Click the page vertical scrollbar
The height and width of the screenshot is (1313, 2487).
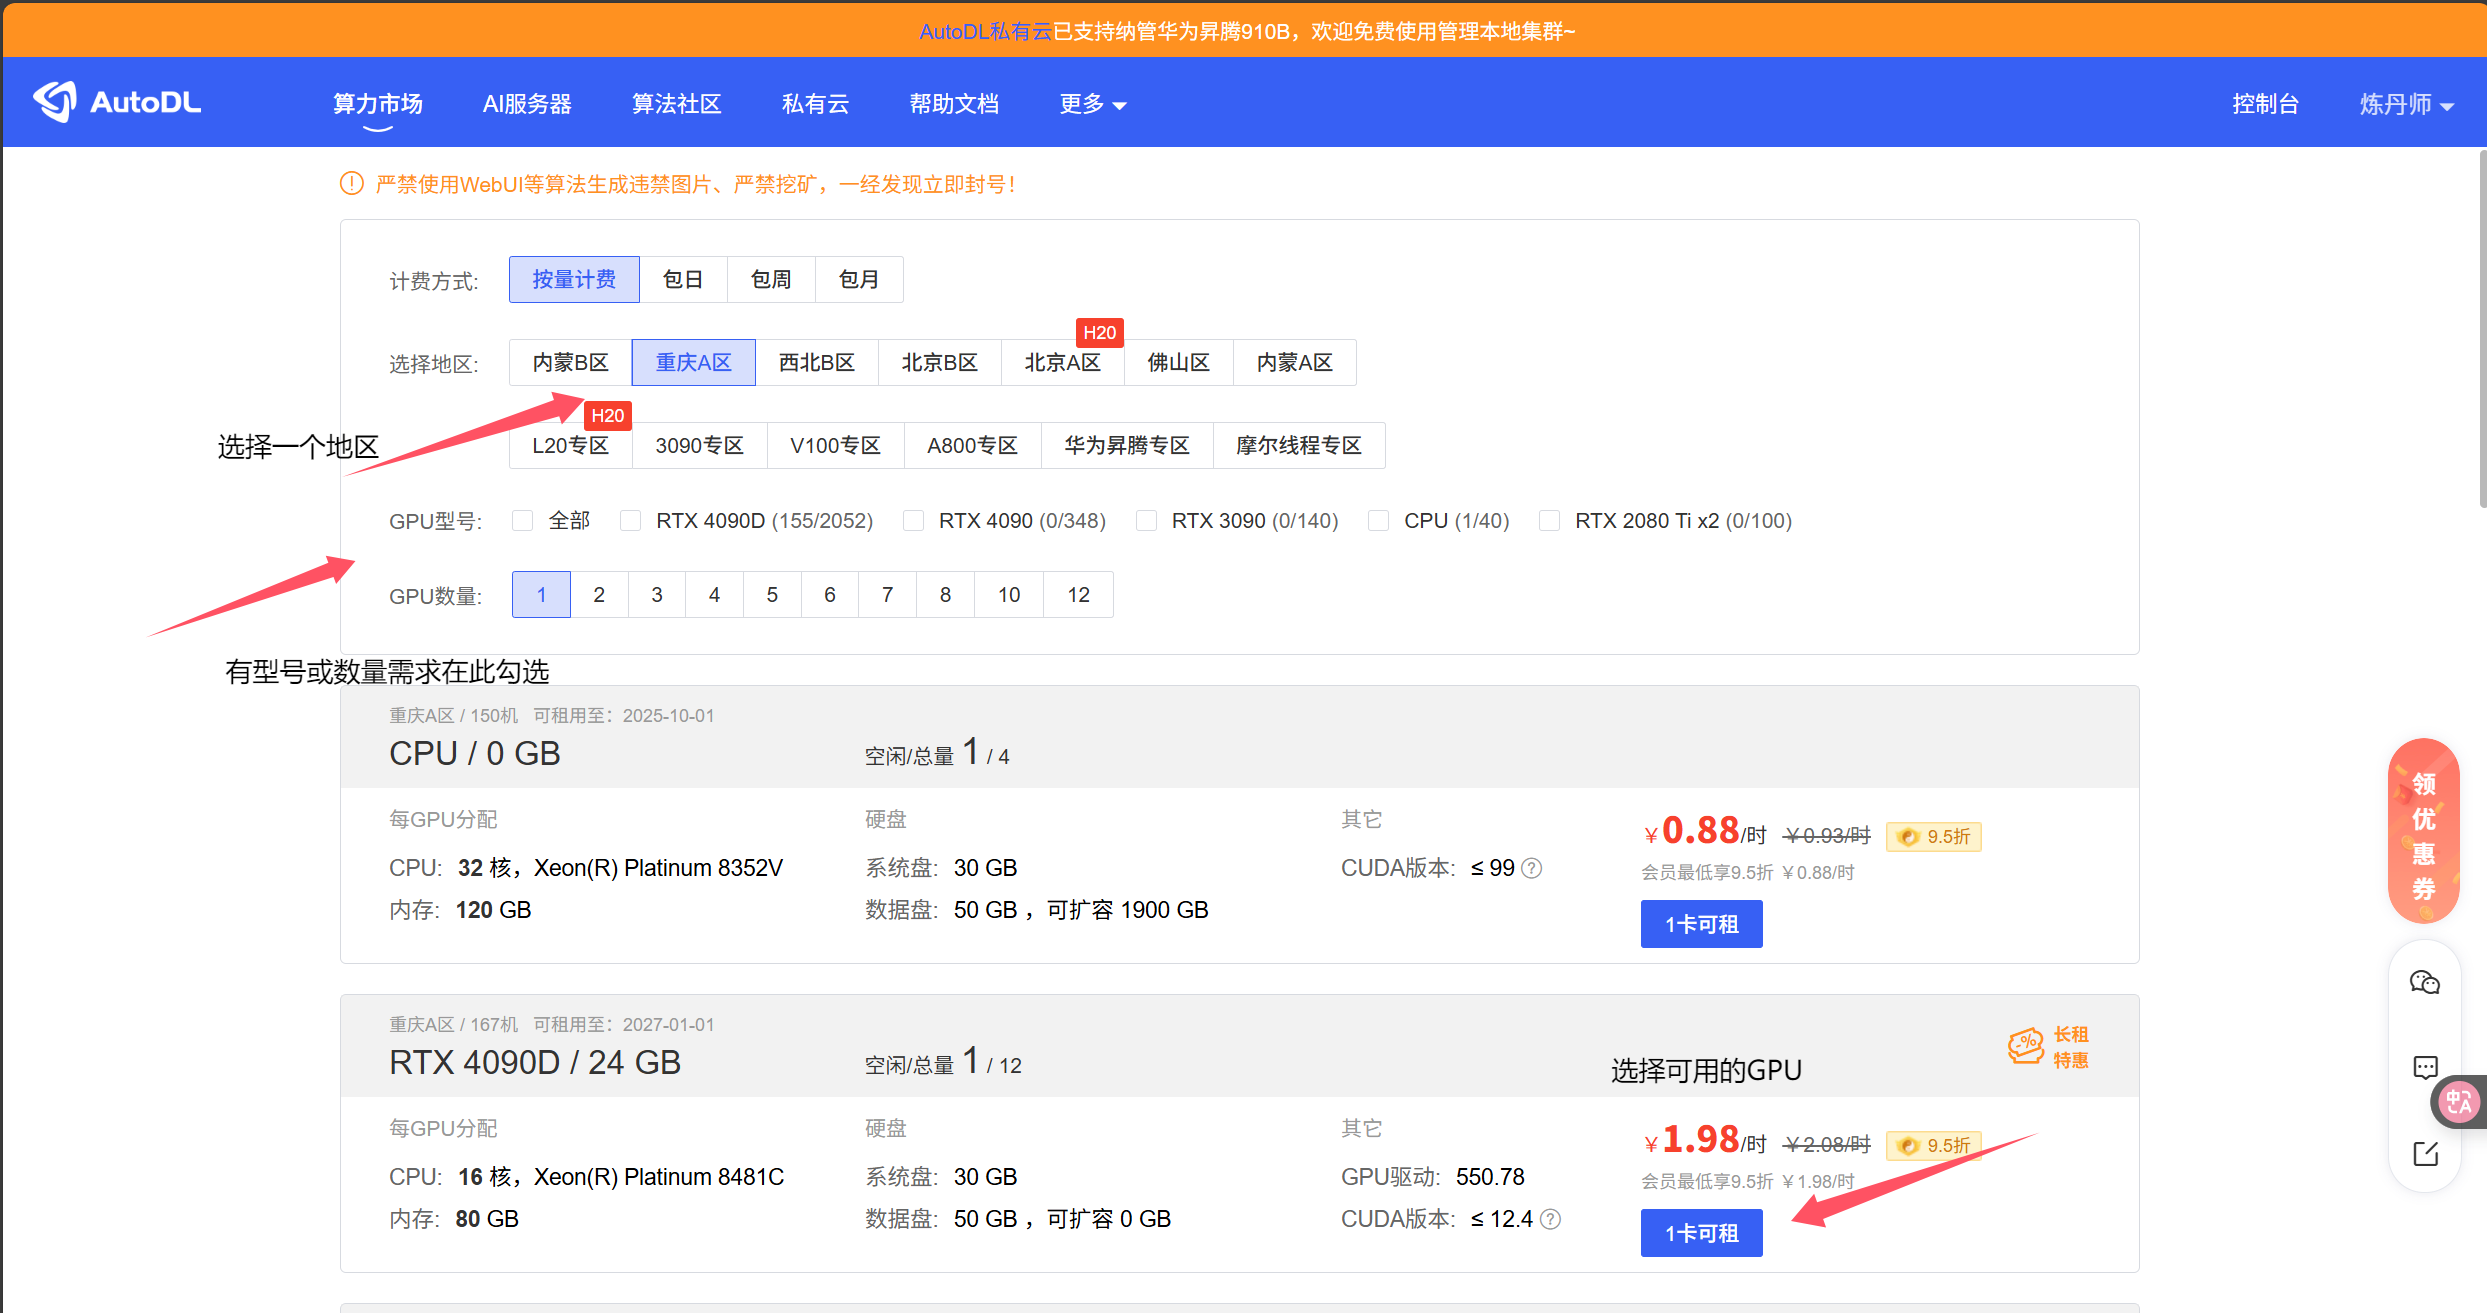(2481, 330)
